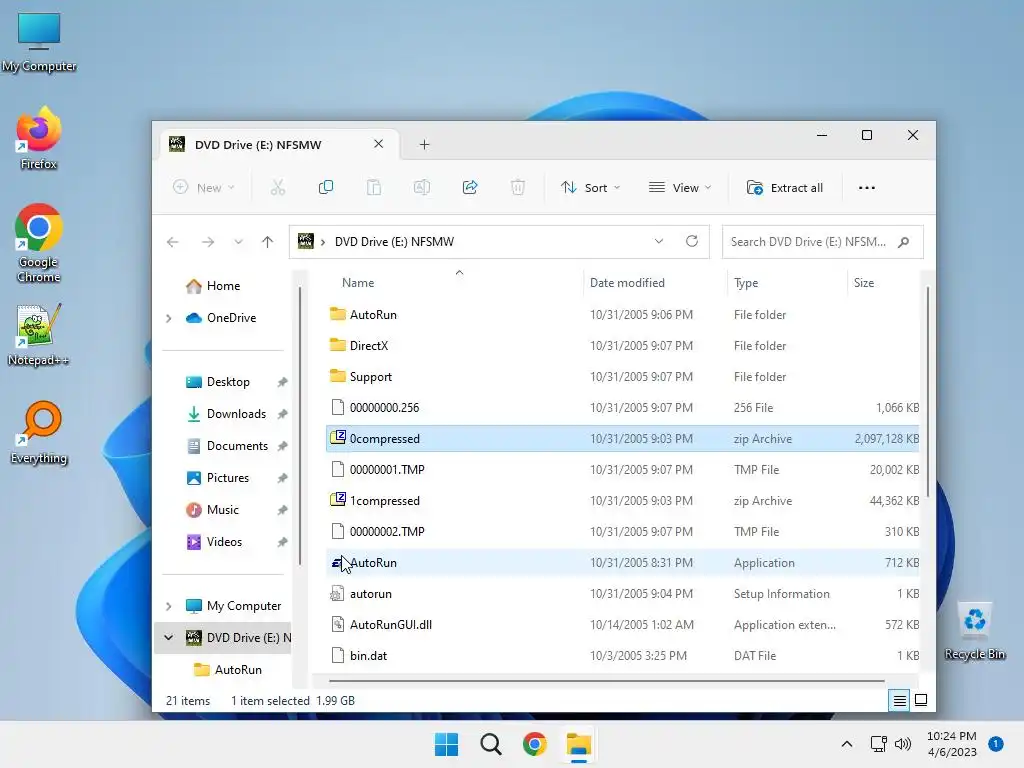Screen dimensions: 1024x768
Task: Open Videos quick access item
Action: pos(224,542)
